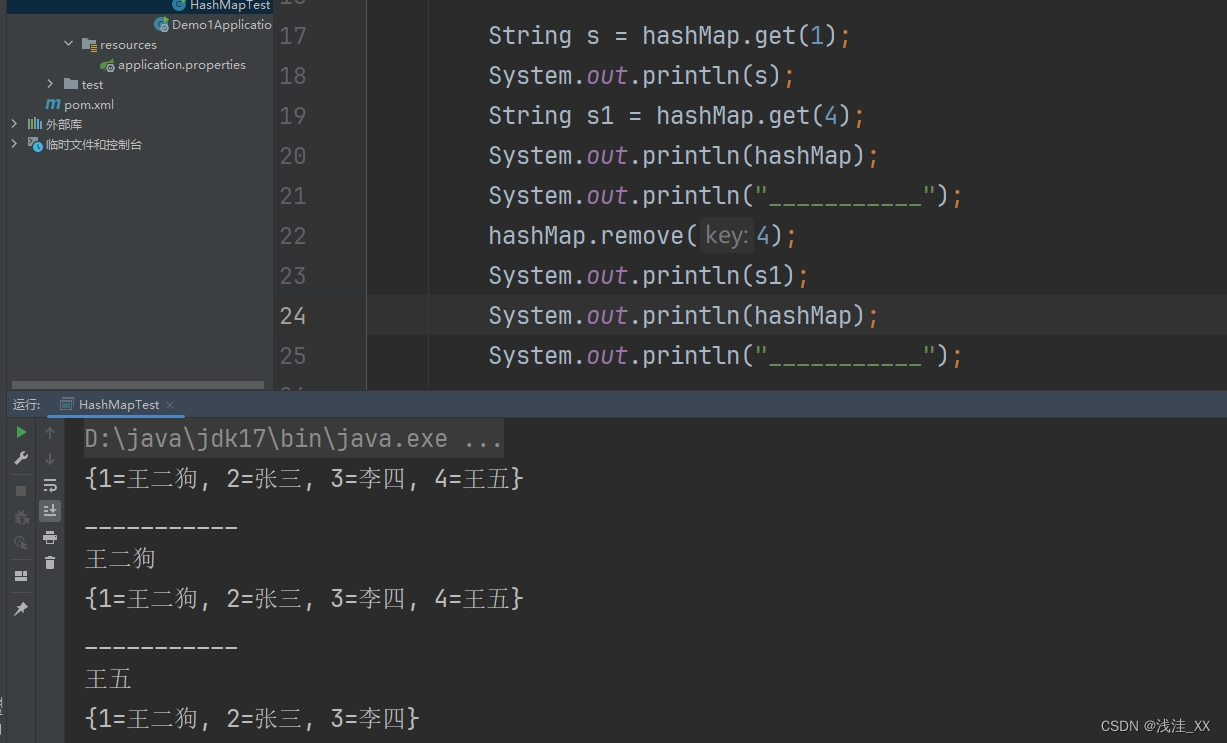Expand the test folder
Viewport: 1227px width, 743px height.
point(50,84)
